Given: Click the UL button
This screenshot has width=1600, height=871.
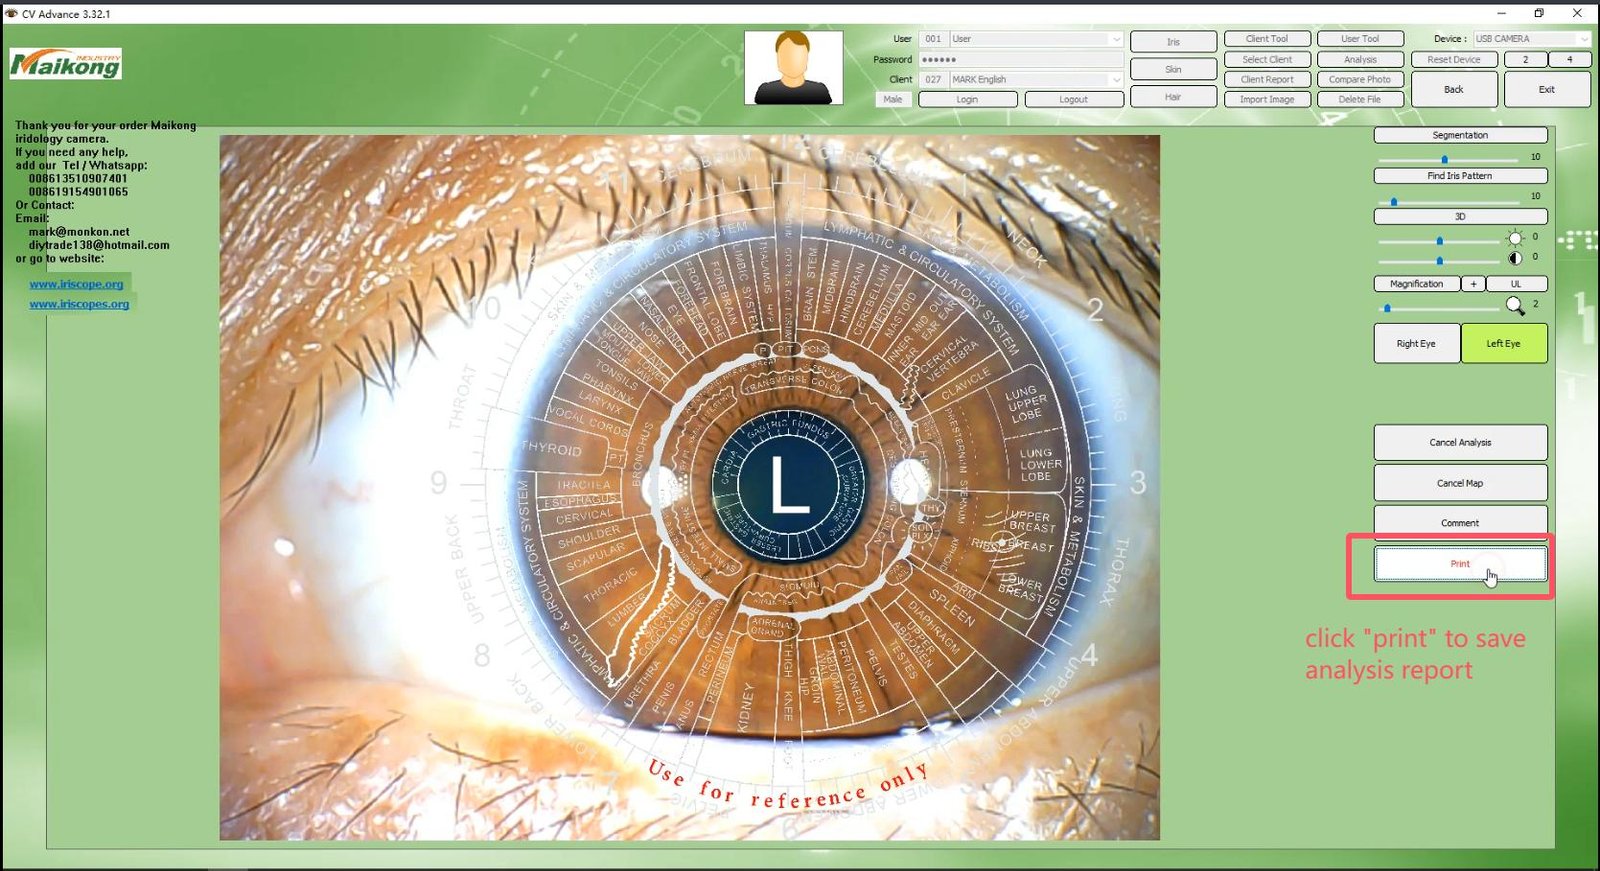Looking at the screenshot, I should point(1516,284).
